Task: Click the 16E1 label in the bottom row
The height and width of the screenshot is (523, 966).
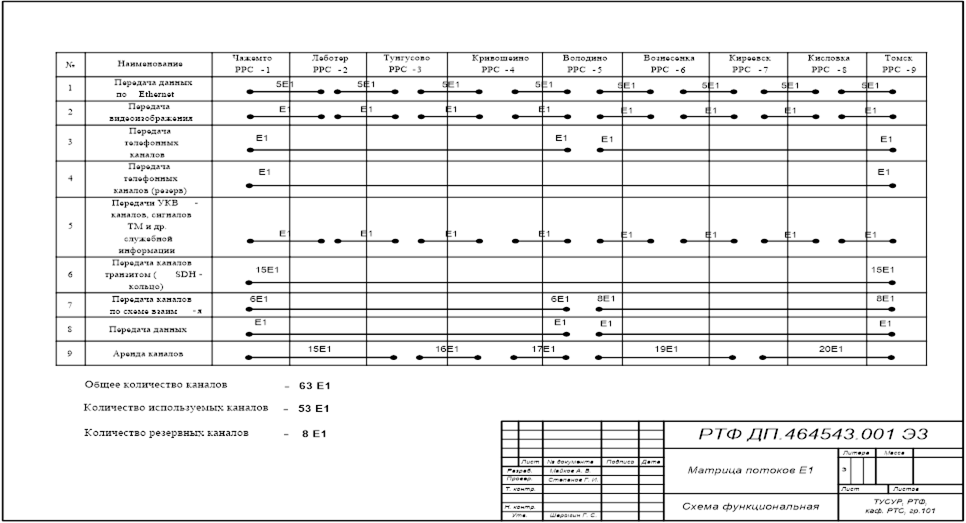Action: (x=446, y=348)
